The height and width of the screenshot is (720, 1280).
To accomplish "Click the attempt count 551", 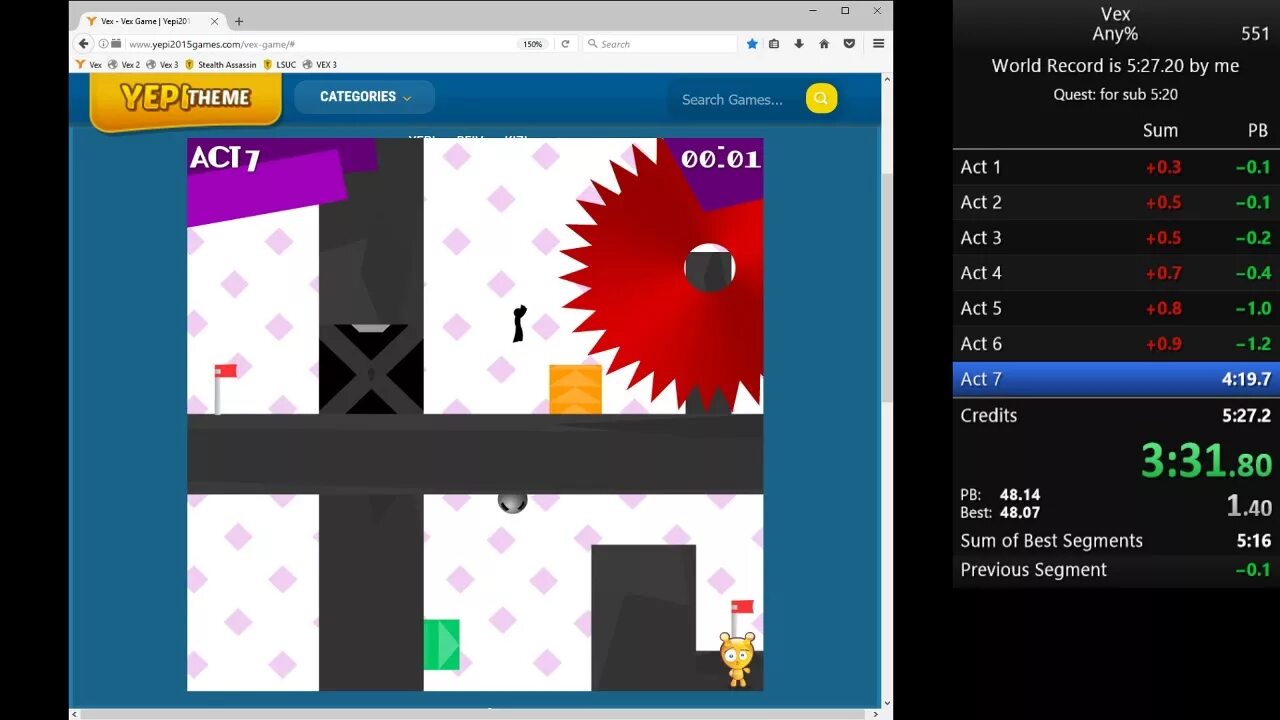I will coord(1255,34).
